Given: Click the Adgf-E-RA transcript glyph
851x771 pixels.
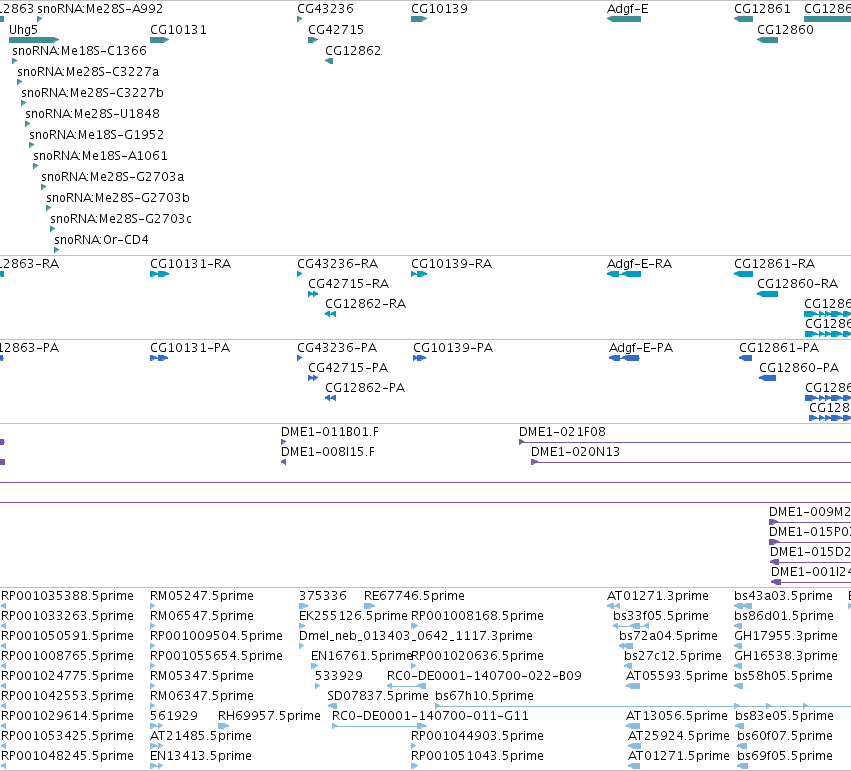Looking at the screenshot, I should click(624, 274).
